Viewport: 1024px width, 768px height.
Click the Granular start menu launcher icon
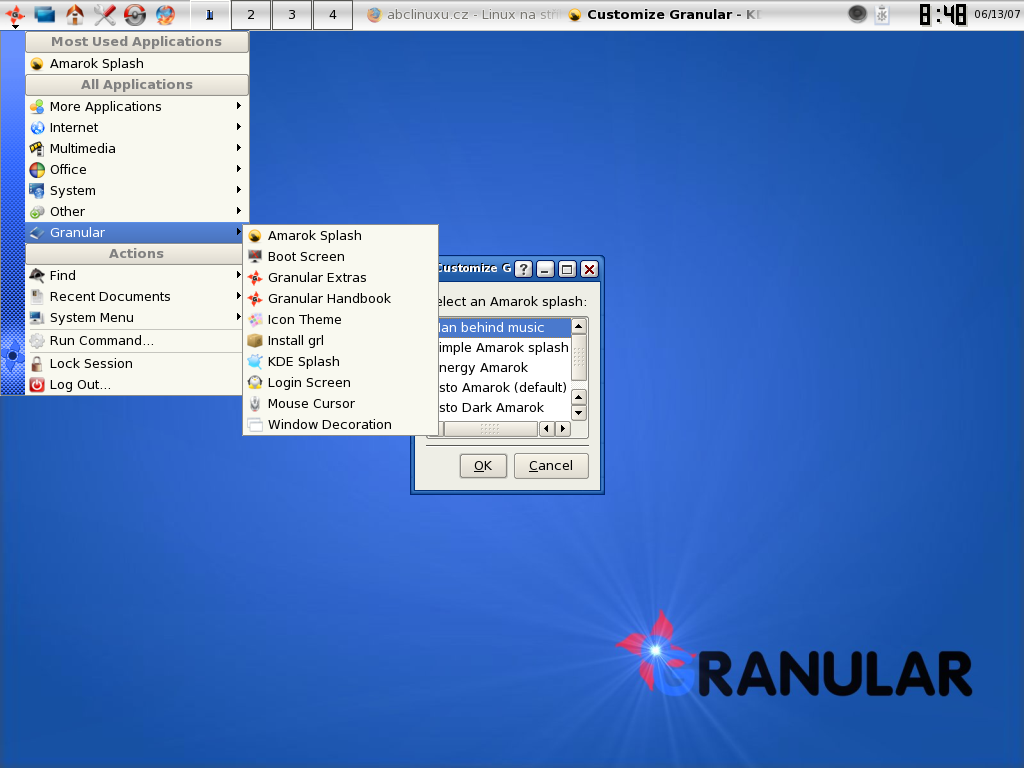15,15
